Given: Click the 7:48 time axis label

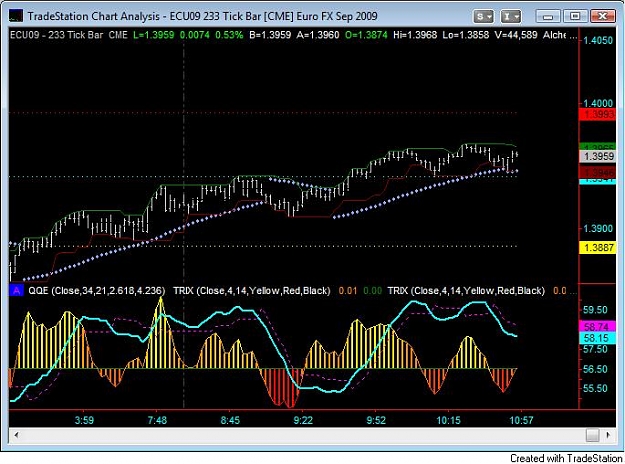Looking at the screenshot, I should (x=157, y=420).
